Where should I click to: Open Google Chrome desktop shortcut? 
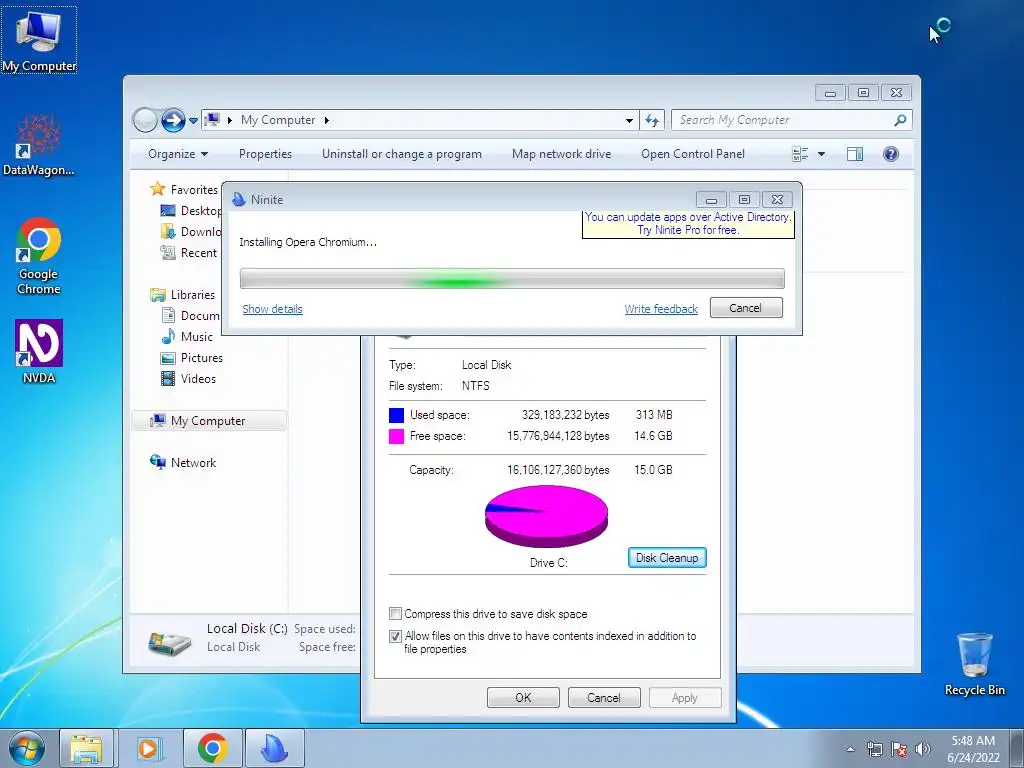click(x=39, y=256)
